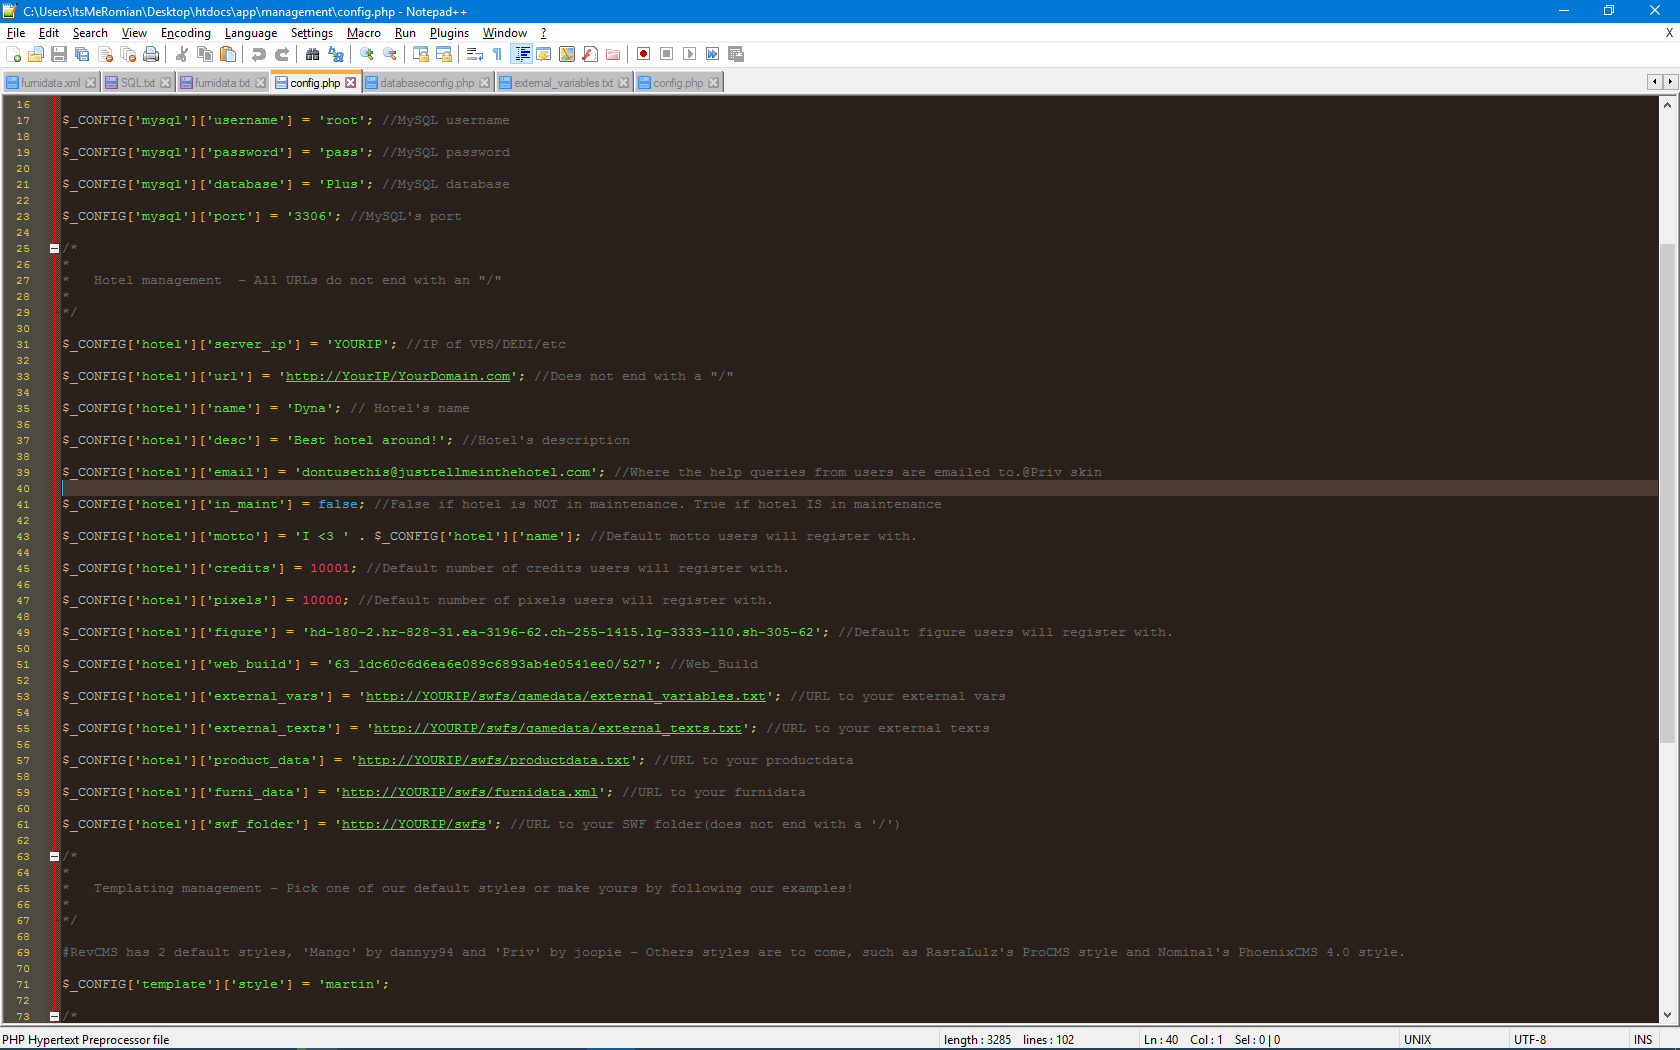The height and width of the screenshot is (1050, 1680).
Task: Open the File menu
Action: 16,33
